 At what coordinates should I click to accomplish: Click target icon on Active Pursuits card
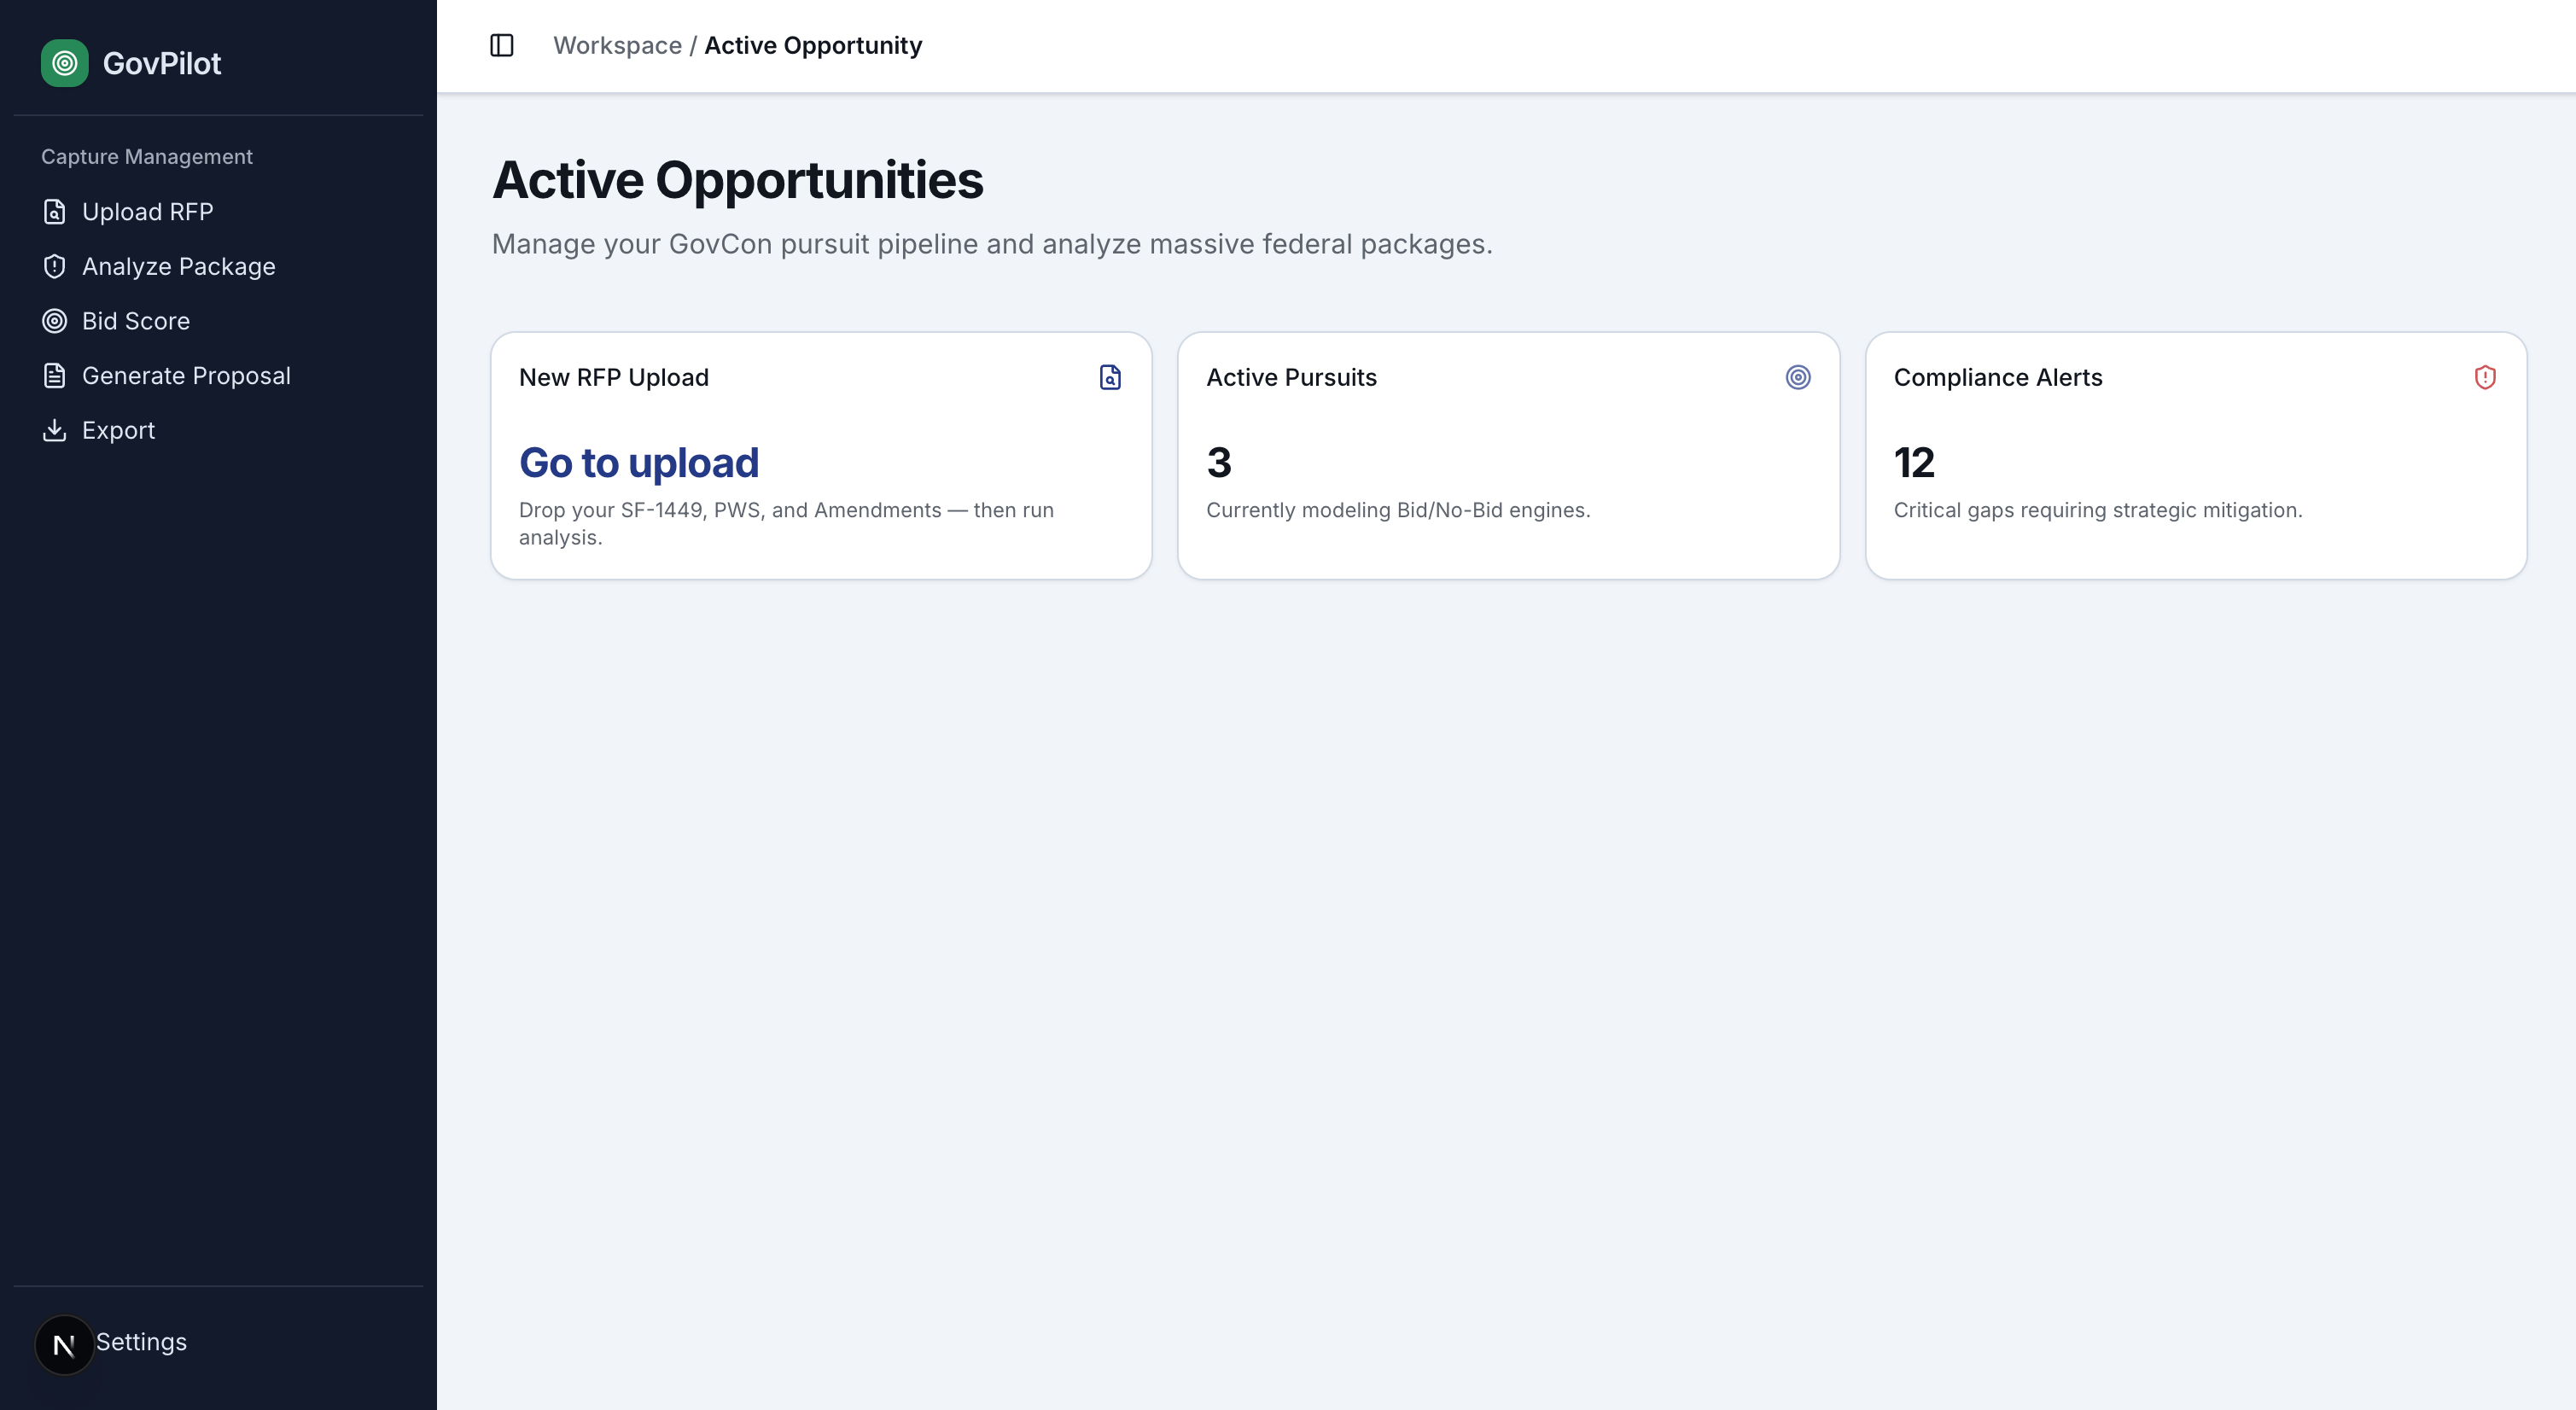pos(1797,377)
